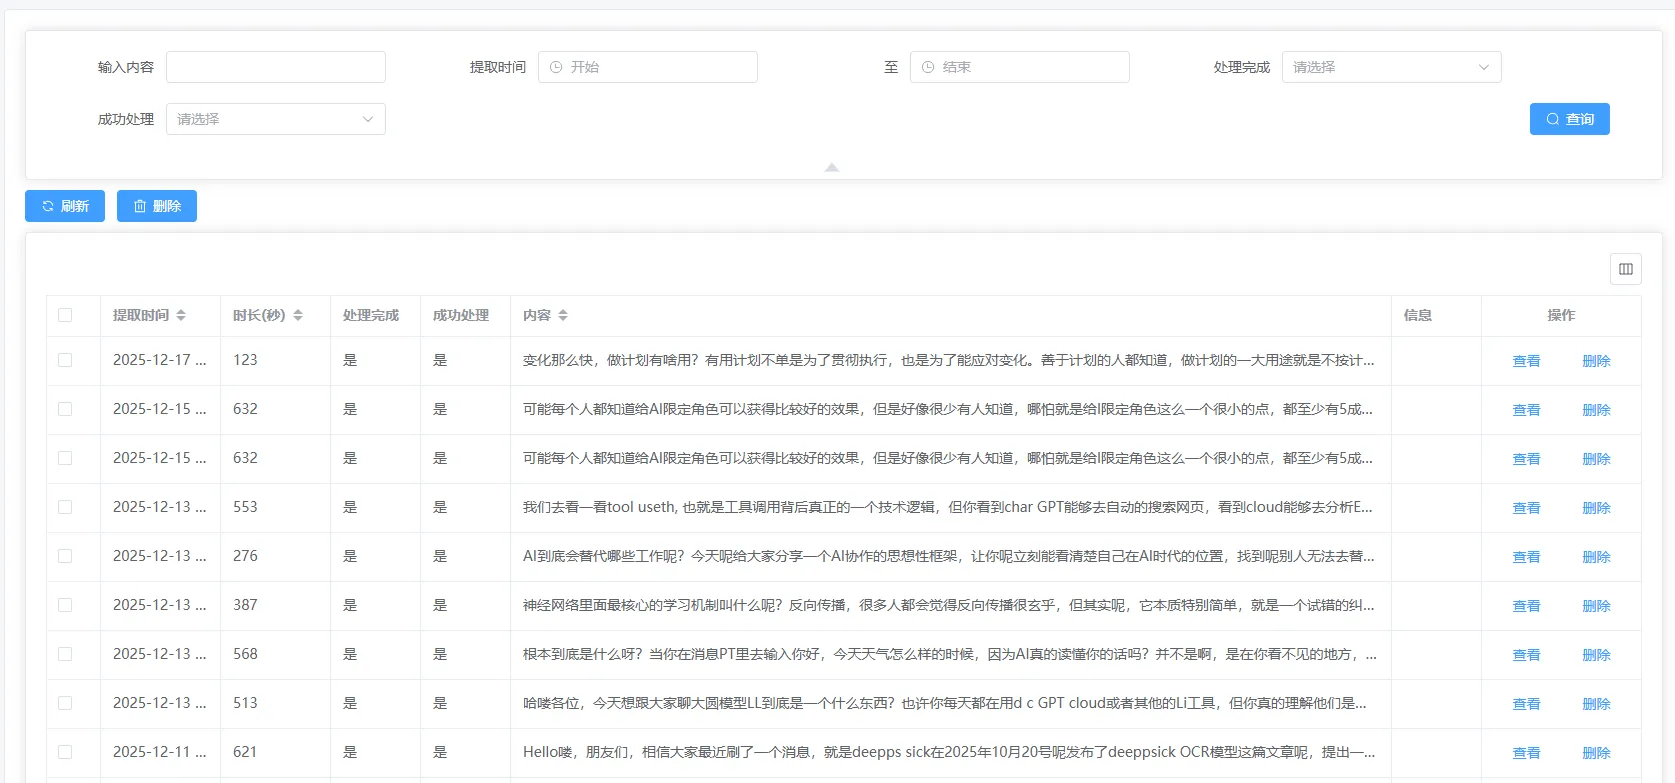Collapse the search panel with the up triangle
The height and width of the screenshot is (783, 1675).
831,167
